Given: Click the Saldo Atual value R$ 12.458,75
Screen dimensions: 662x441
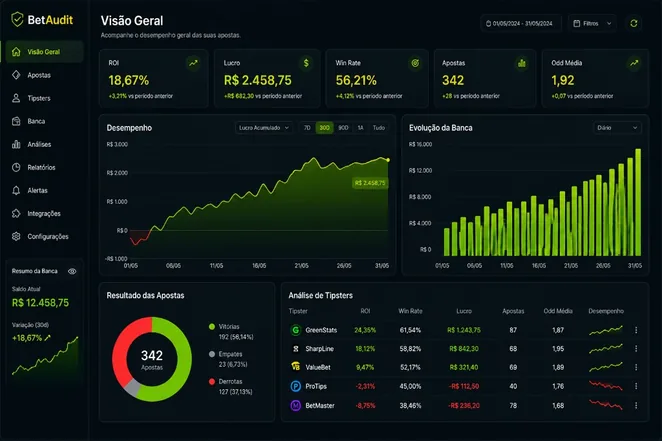Looking at the screenshot, I should pyautogui.click(x=41, y=303).
